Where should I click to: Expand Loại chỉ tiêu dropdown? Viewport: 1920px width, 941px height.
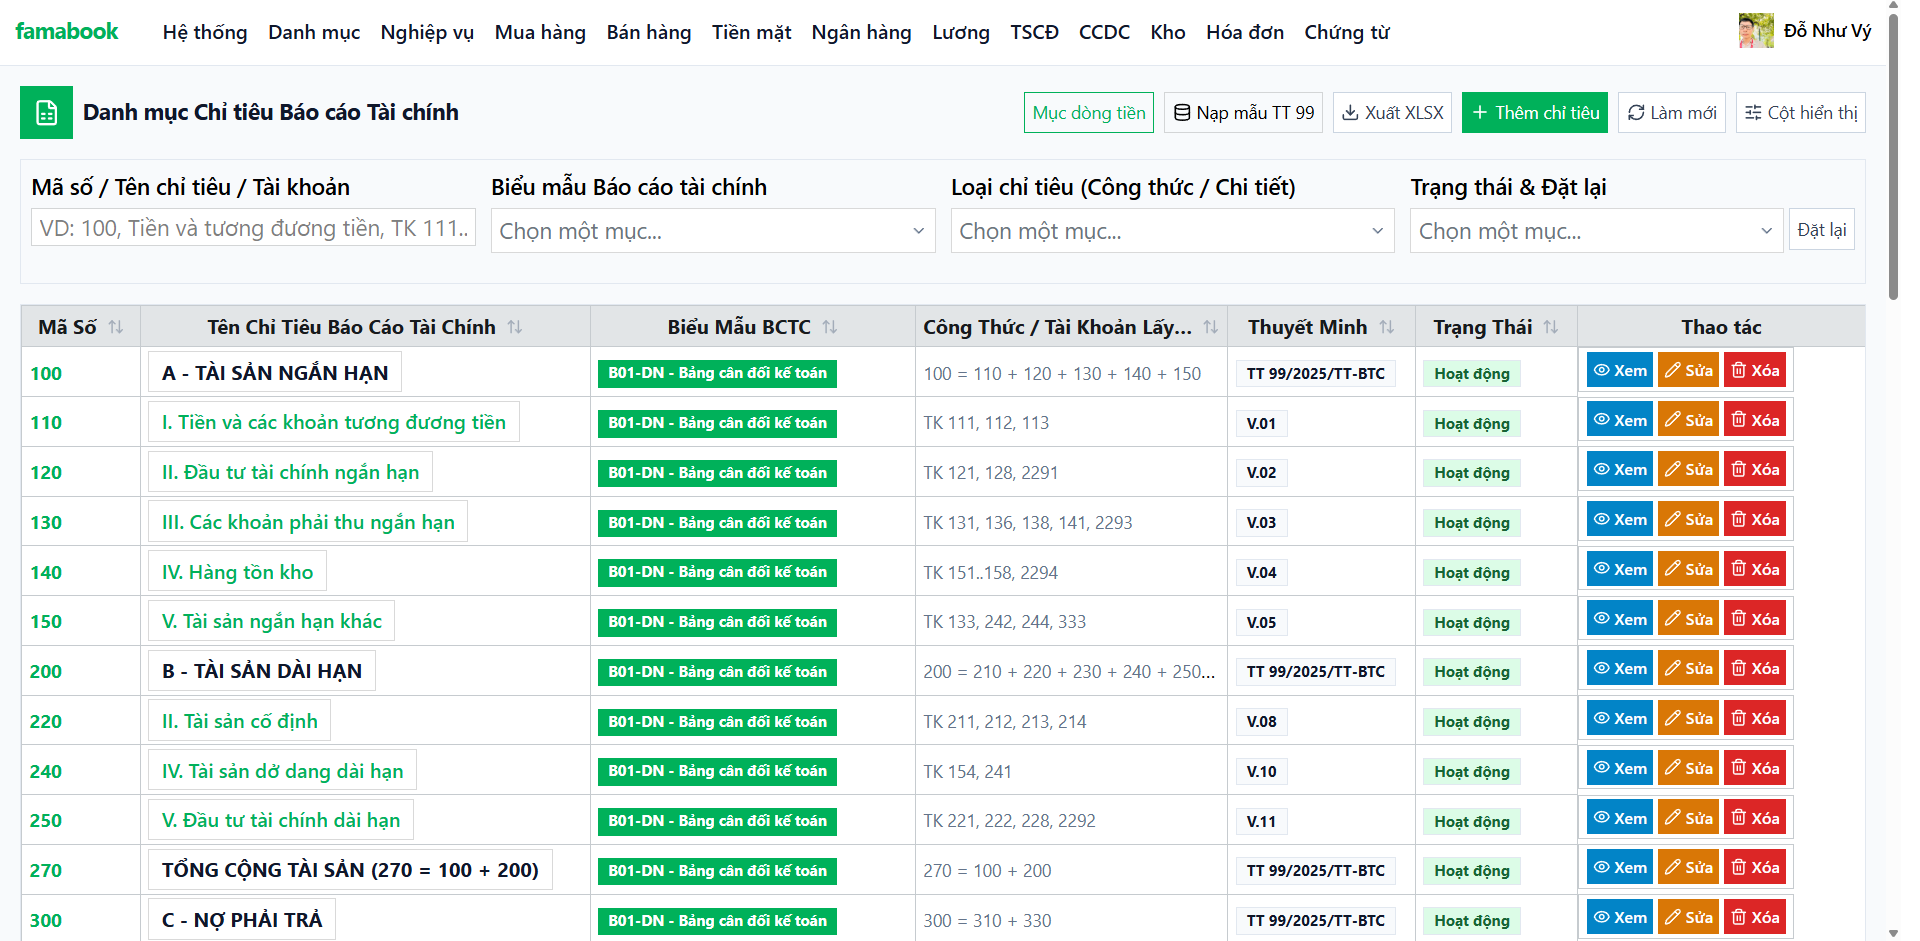1172,231
